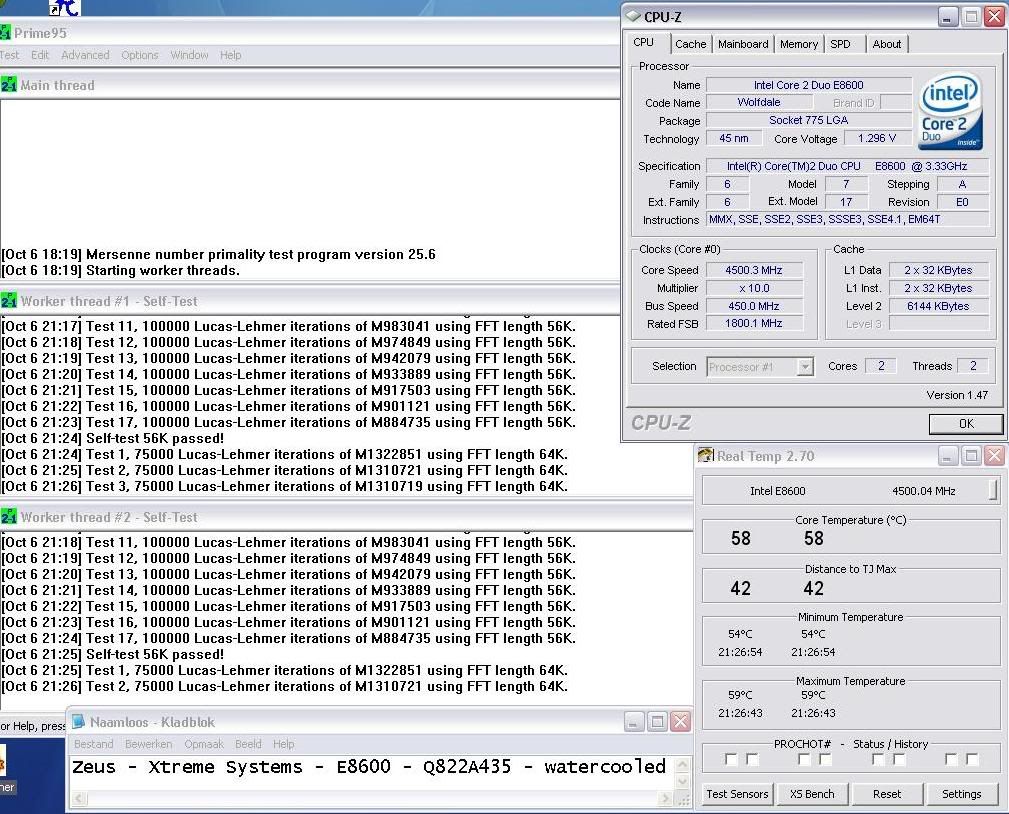Maximize the Kladblok notepad window
Viewport: 1009px width, 814px height.
[x=657, y=722]
